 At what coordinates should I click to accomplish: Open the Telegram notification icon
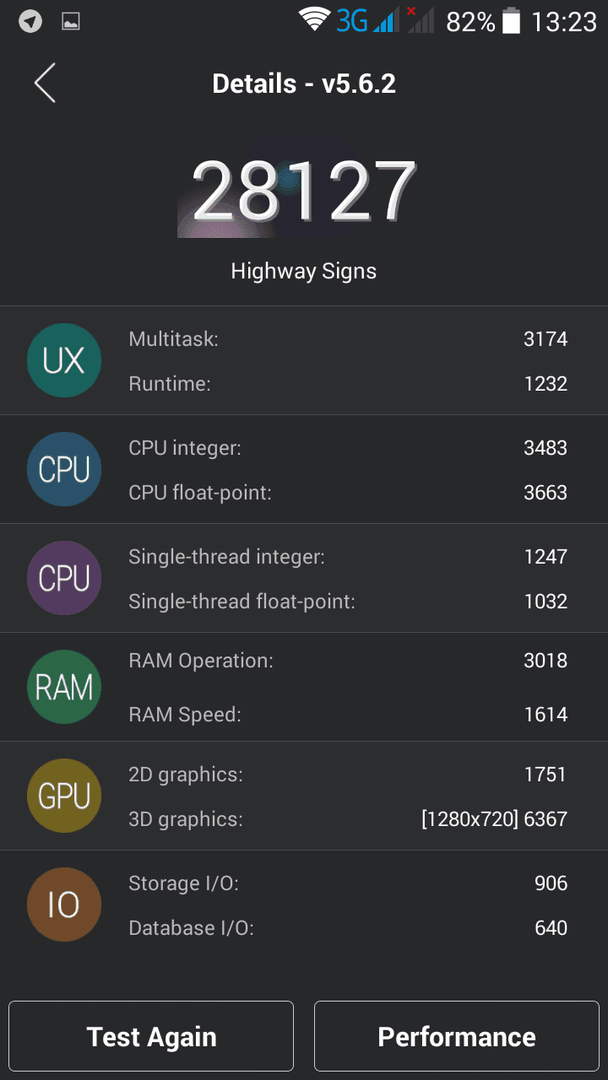[30, 22]
